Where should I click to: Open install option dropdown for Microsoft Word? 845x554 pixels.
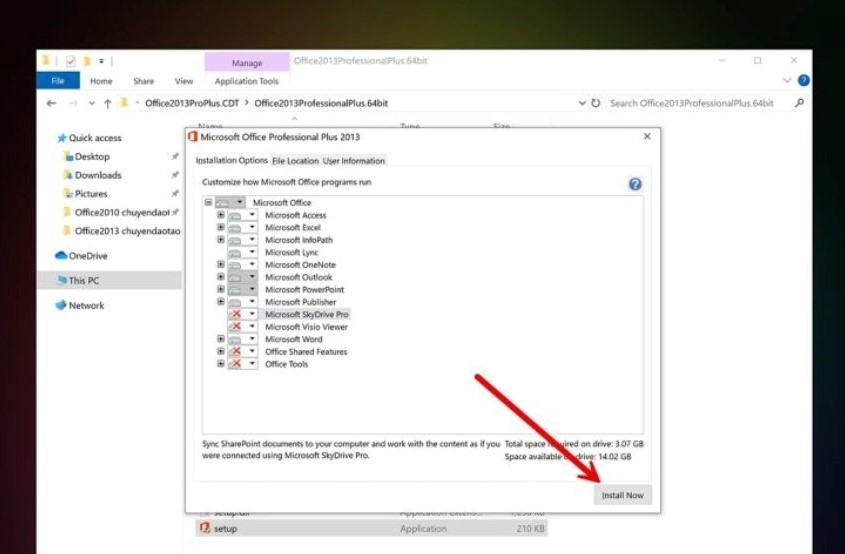point(242,338)
